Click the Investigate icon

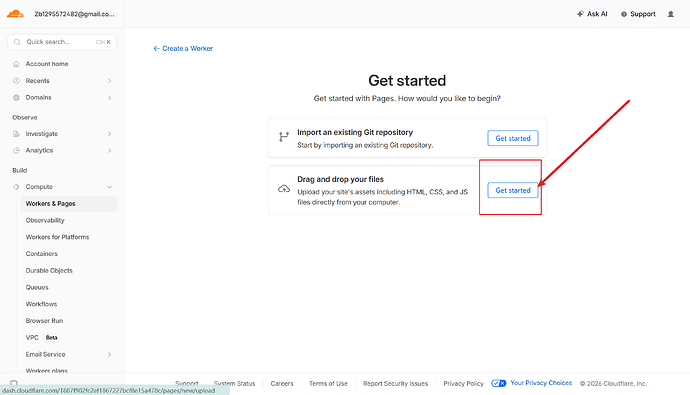16,133
